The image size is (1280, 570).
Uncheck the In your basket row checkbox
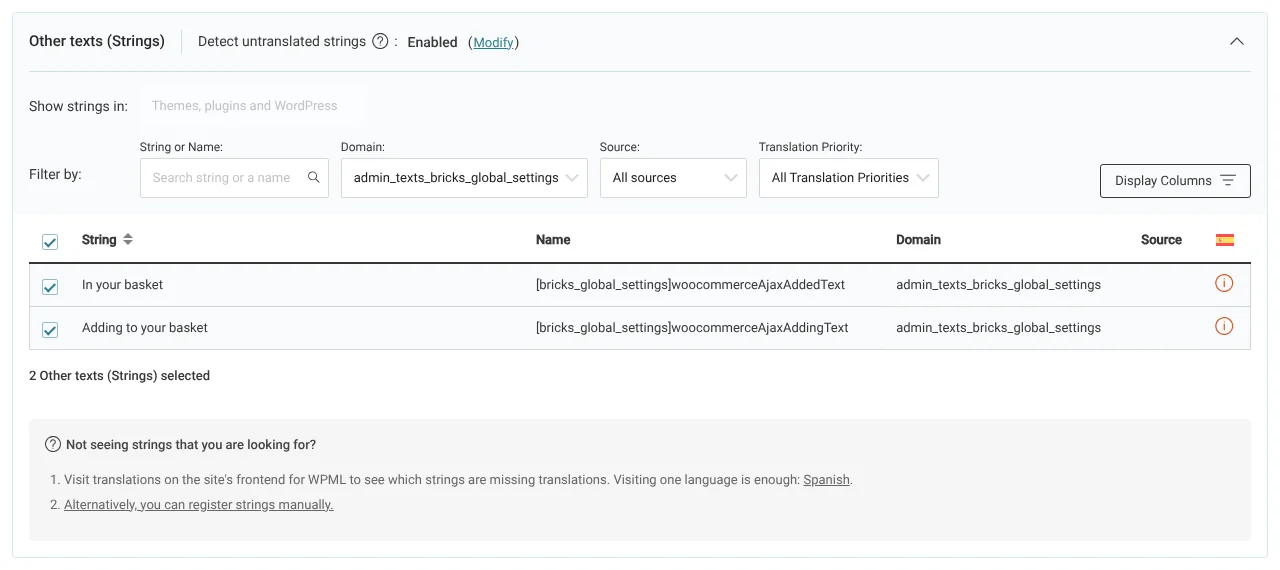tap(50, 287)
